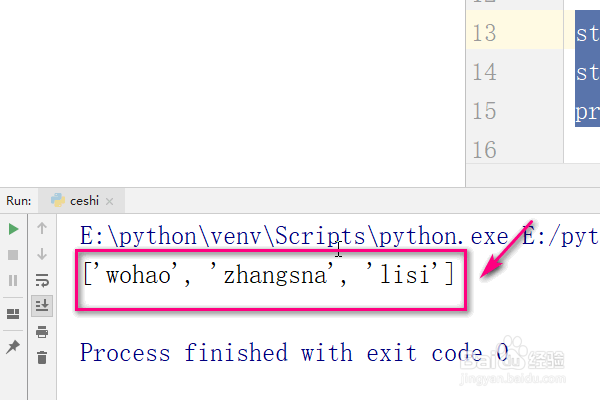This screenshot has width=600, height=400.
Task: Restore the run panel layout
Action: click(x=13, y=314)
